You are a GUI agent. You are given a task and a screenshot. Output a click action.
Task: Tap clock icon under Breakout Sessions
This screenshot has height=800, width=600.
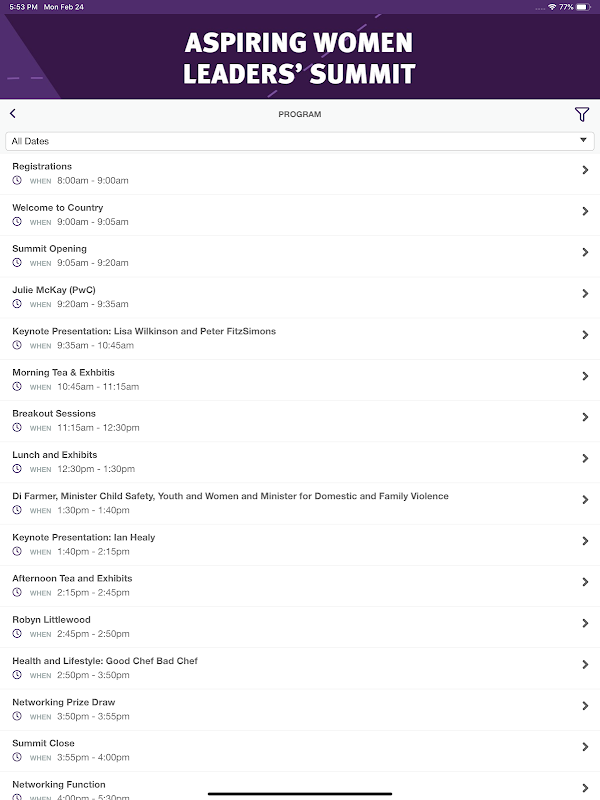(x=17, y=428)
